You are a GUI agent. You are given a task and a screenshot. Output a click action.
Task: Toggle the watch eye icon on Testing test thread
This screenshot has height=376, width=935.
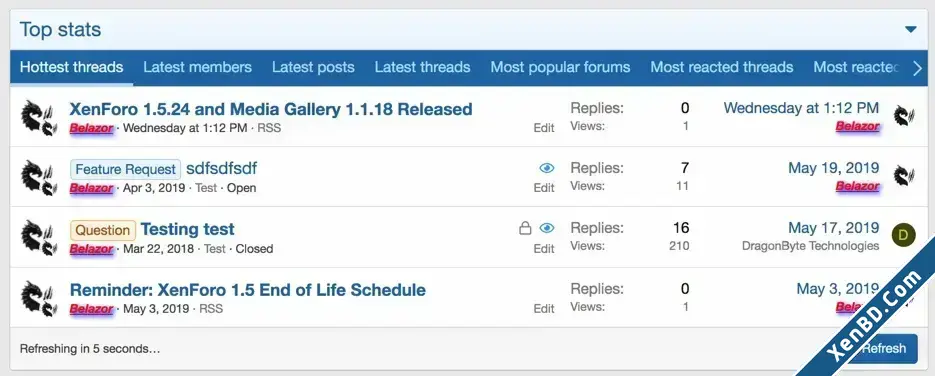(547, 228)
